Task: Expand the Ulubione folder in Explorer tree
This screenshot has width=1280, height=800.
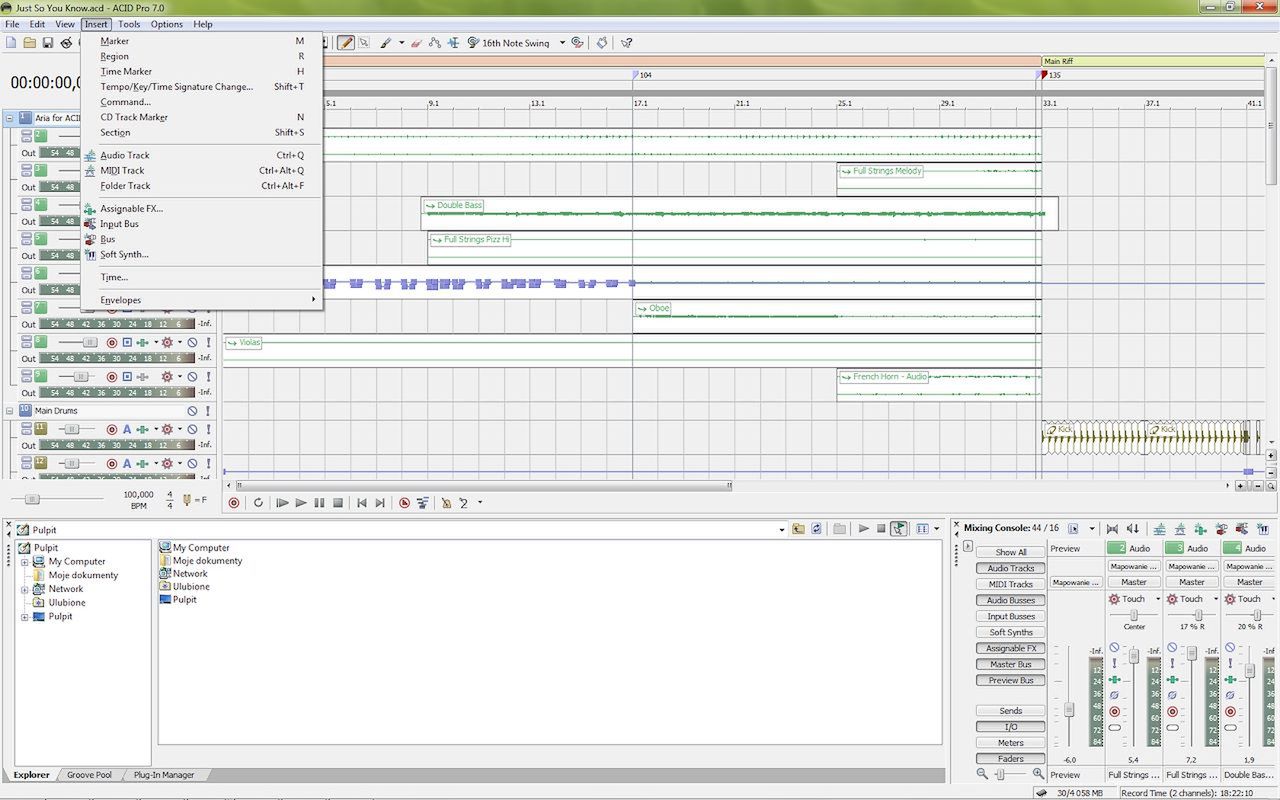Action: click(x=22, y=603)
